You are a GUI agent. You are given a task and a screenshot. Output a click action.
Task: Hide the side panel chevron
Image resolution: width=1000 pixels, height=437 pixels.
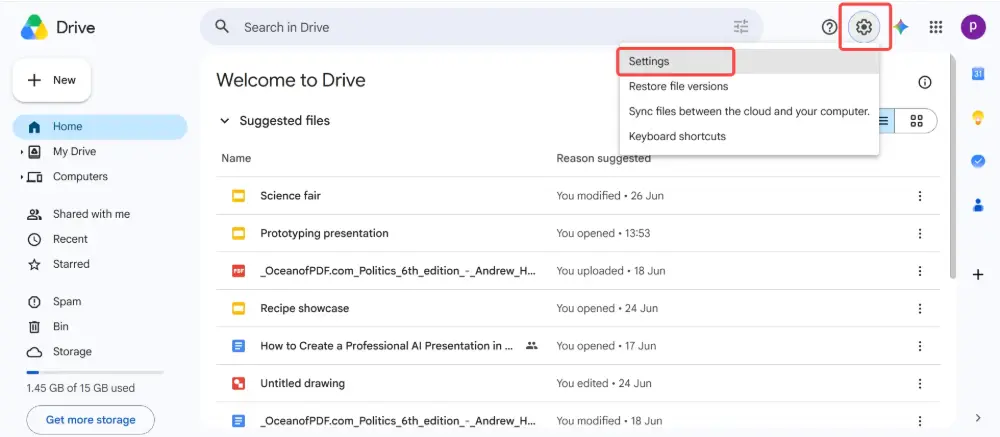[x=978, y=418]
